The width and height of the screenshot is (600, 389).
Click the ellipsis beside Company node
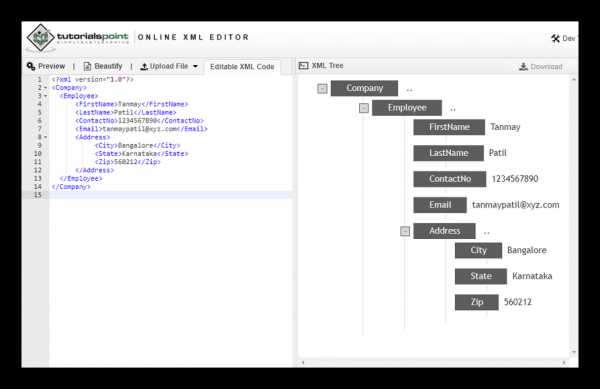(x=409, y=90)
